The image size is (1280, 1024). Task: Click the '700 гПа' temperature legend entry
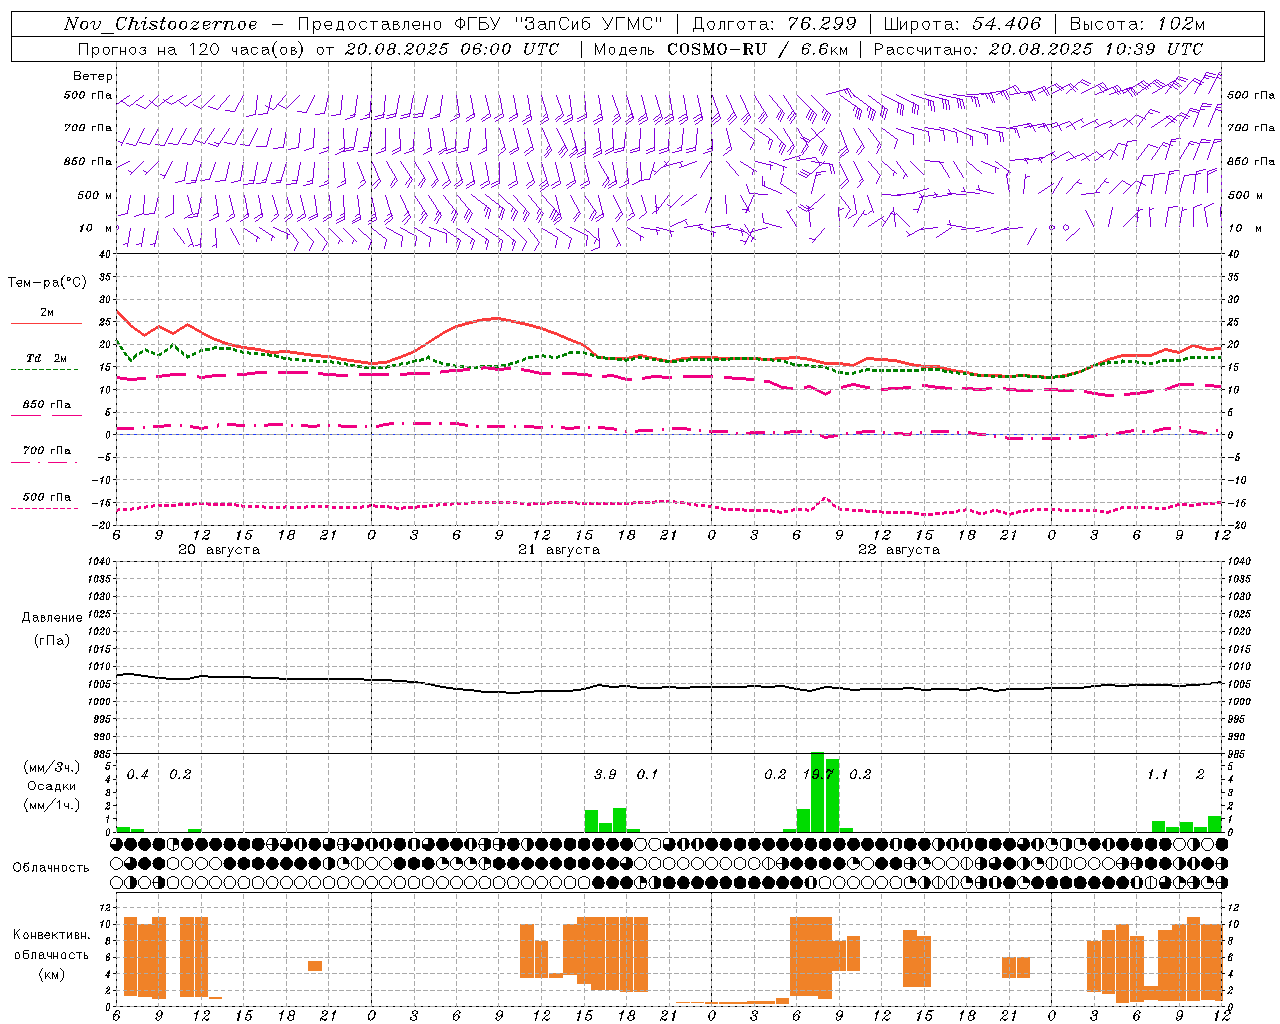coord(46,450)
